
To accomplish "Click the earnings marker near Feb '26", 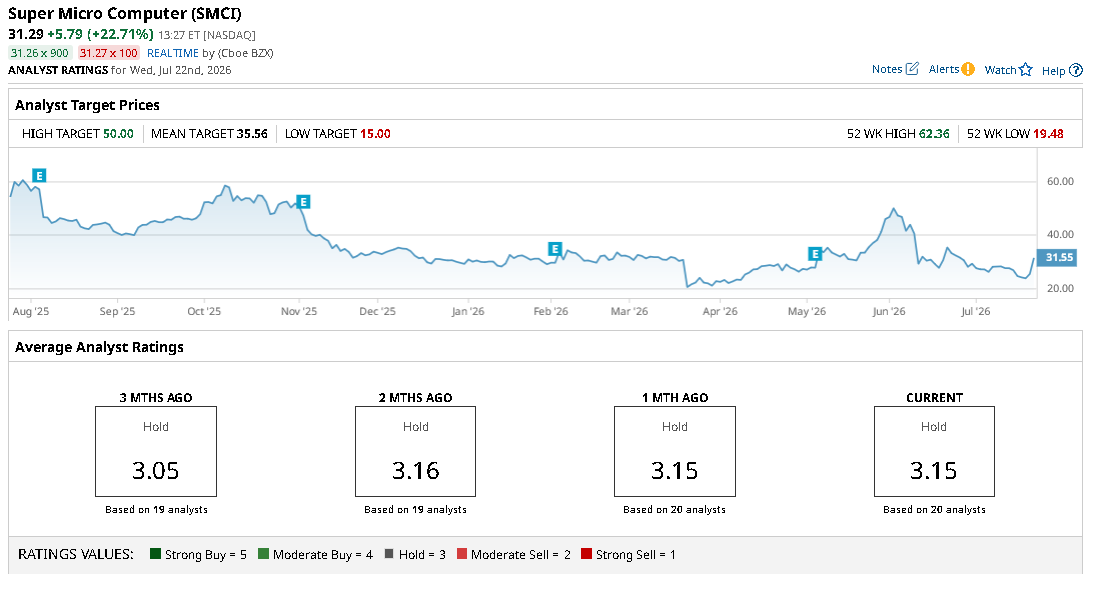I will [555, 249].
